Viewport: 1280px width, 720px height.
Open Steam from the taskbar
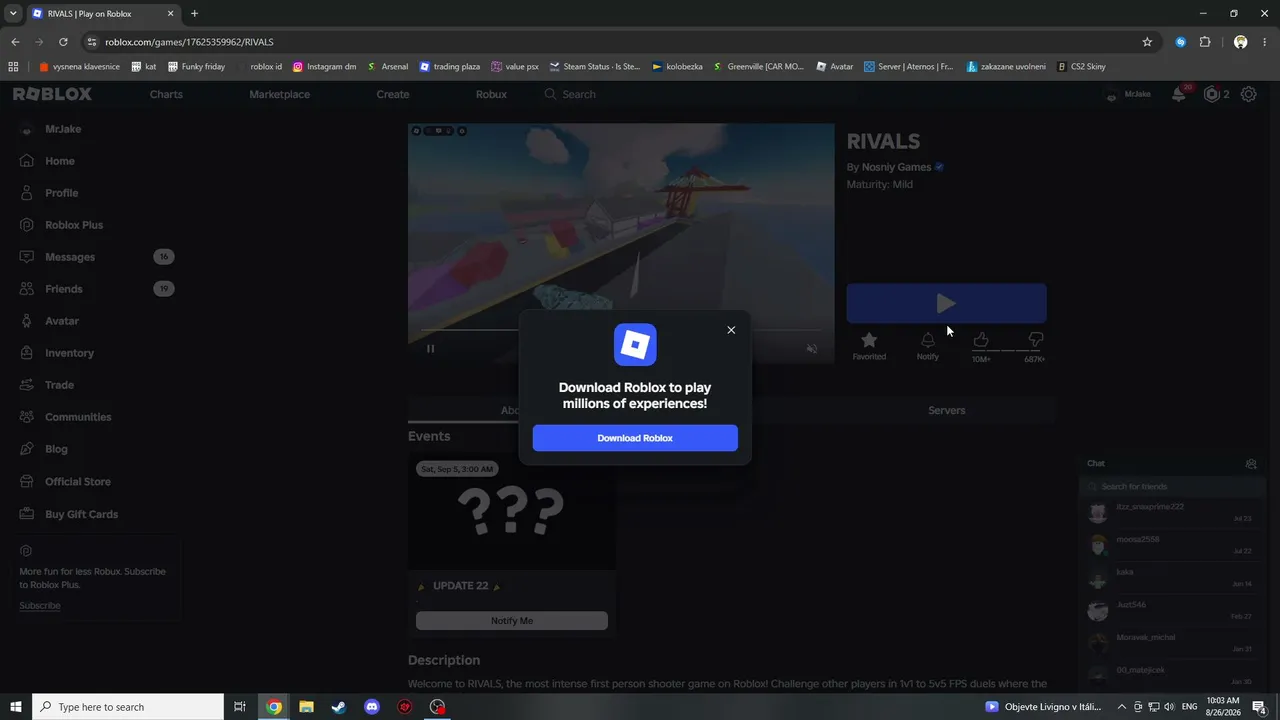pos(339,707)
